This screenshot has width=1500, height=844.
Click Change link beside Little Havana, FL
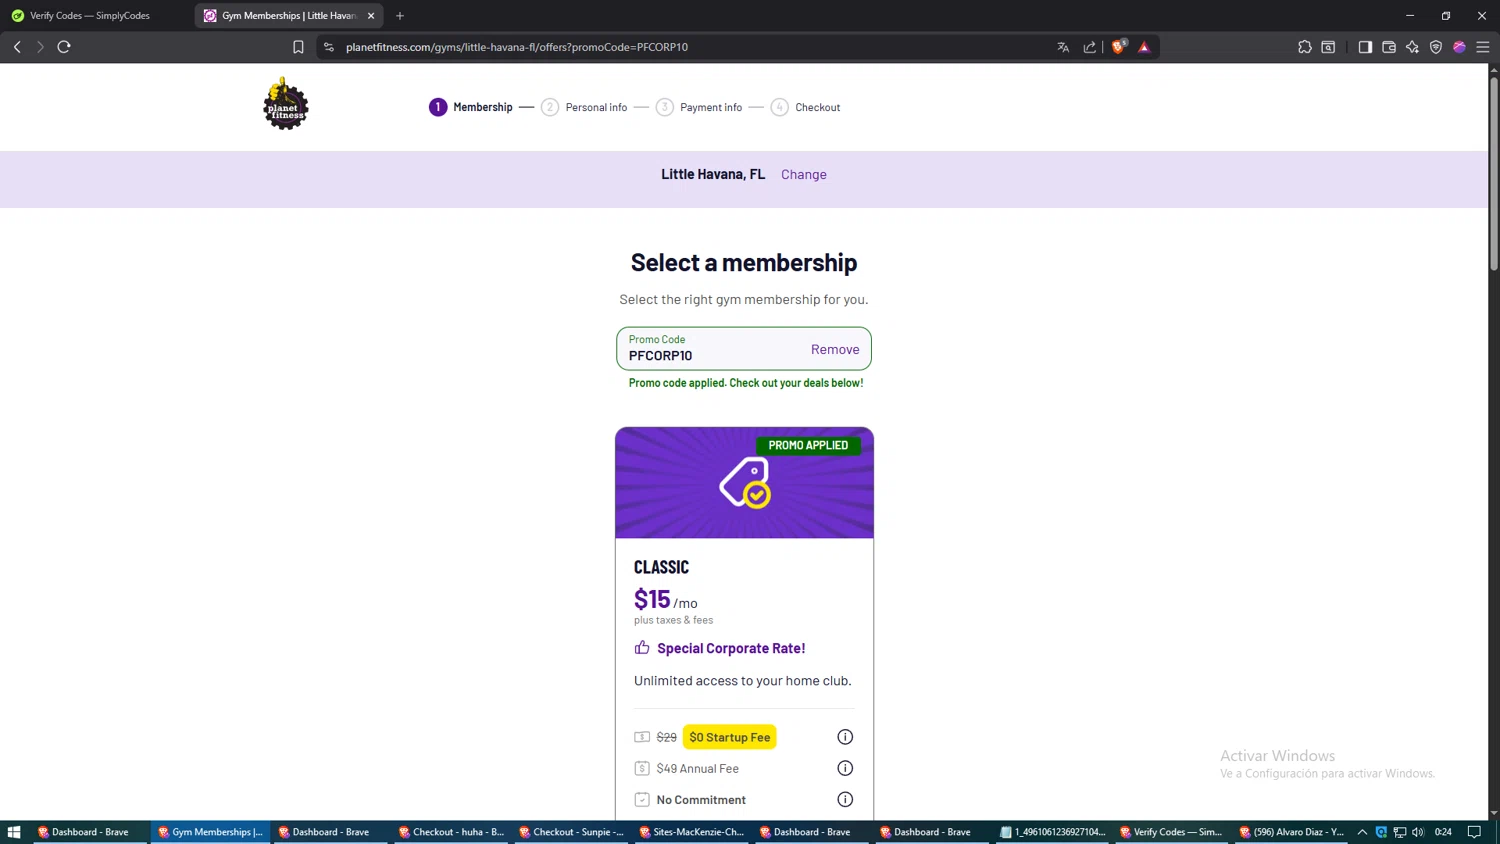tap(804, 174)
